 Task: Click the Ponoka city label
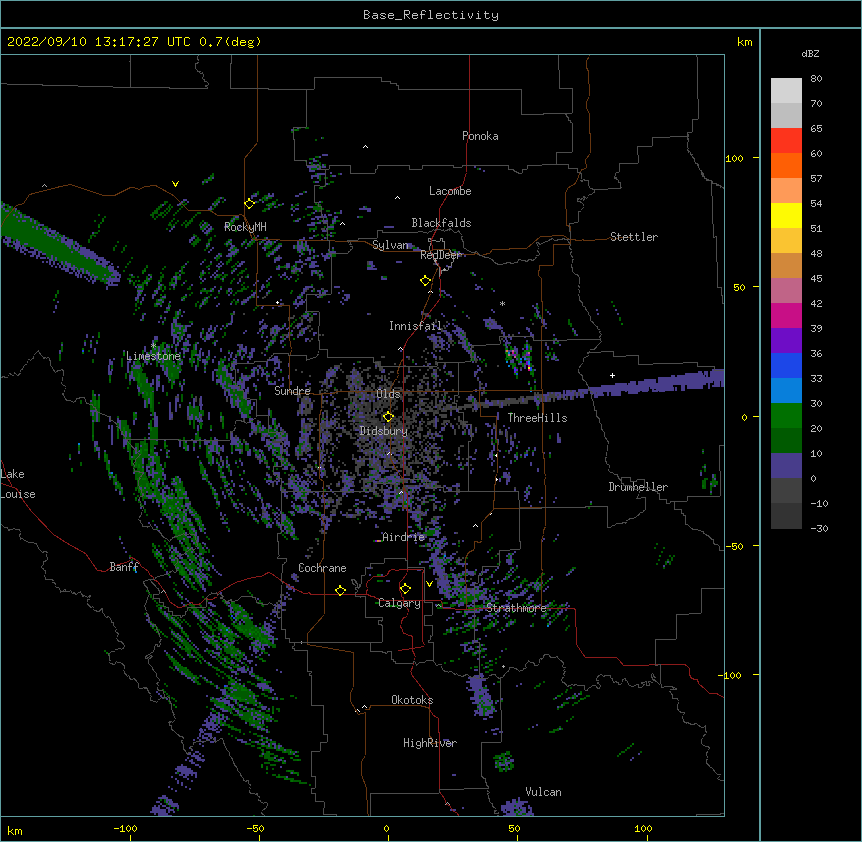tap(480, 136)
